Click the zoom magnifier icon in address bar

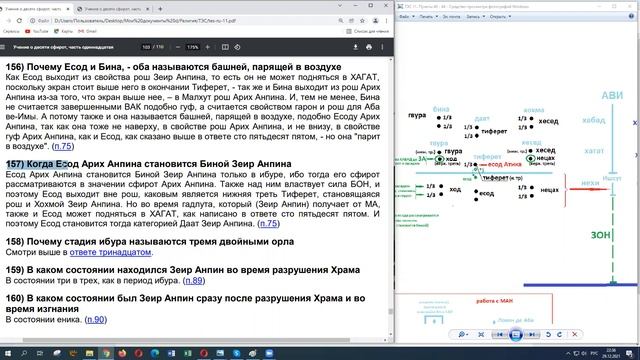(x=341, y=20)
